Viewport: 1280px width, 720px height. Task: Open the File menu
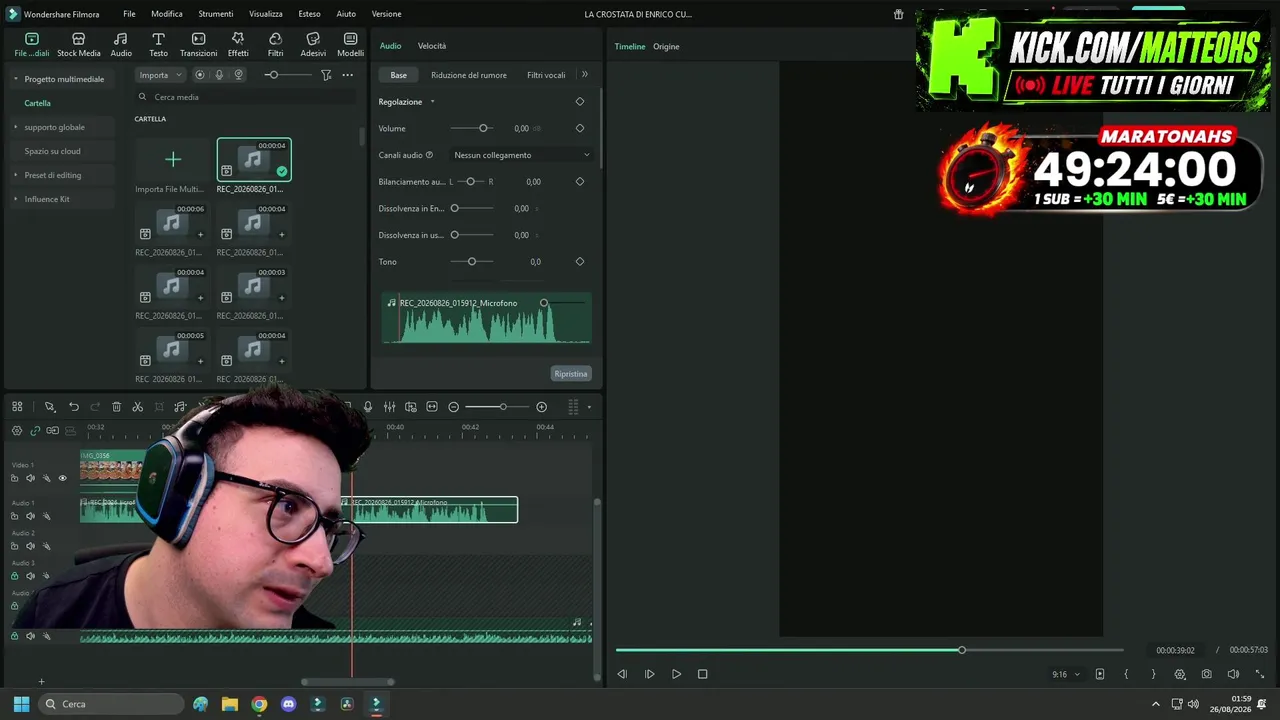129,14
